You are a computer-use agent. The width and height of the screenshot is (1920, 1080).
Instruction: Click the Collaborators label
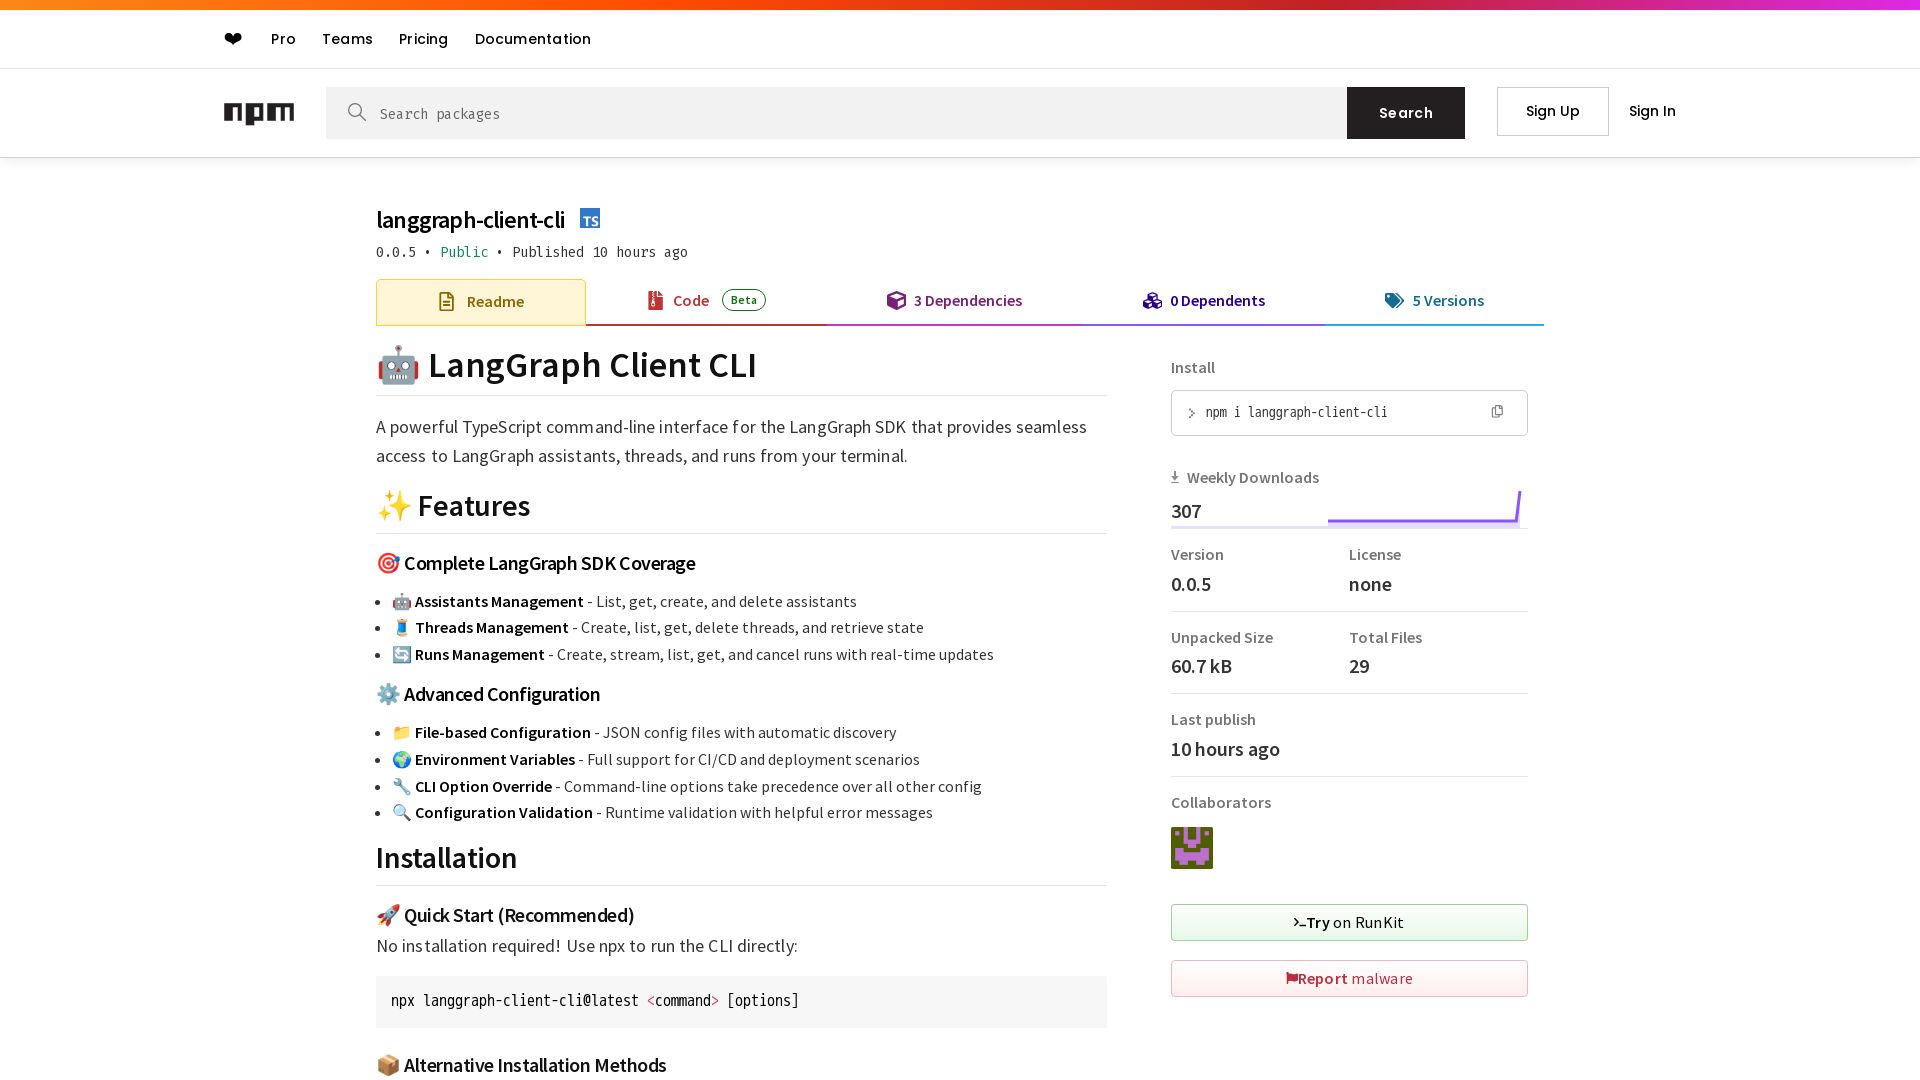[x=1221, y=803]
